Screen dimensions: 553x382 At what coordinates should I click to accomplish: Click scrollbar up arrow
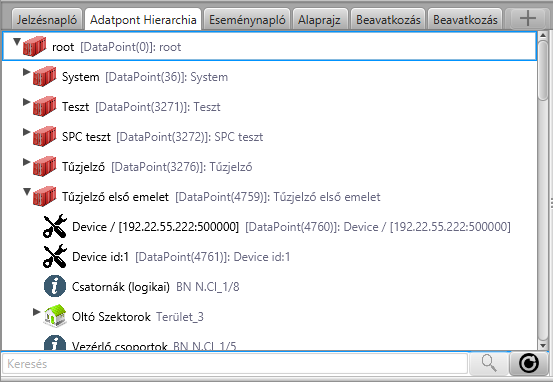(543, 36)
